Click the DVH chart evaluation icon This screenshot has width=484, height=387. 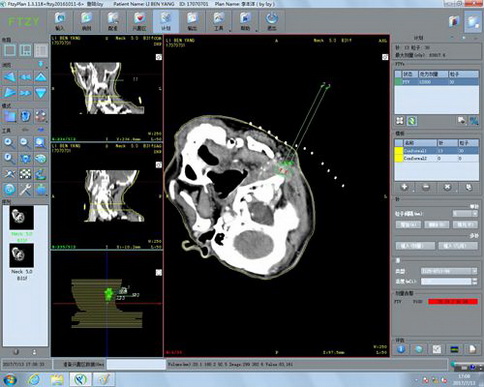(x=437, y=349)
